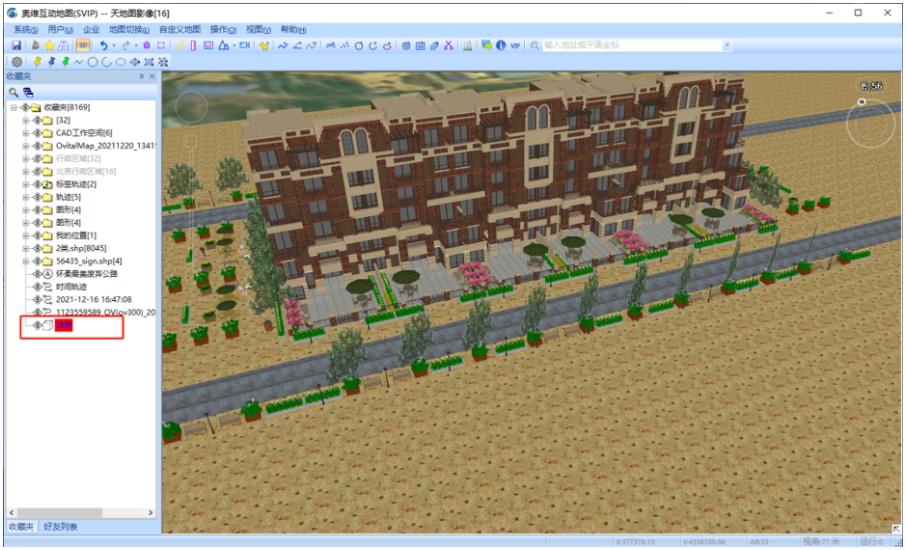907x550 pixels.
Task: Expand the 56435_sign.shp[4] node
Action: tap(25, 261)
